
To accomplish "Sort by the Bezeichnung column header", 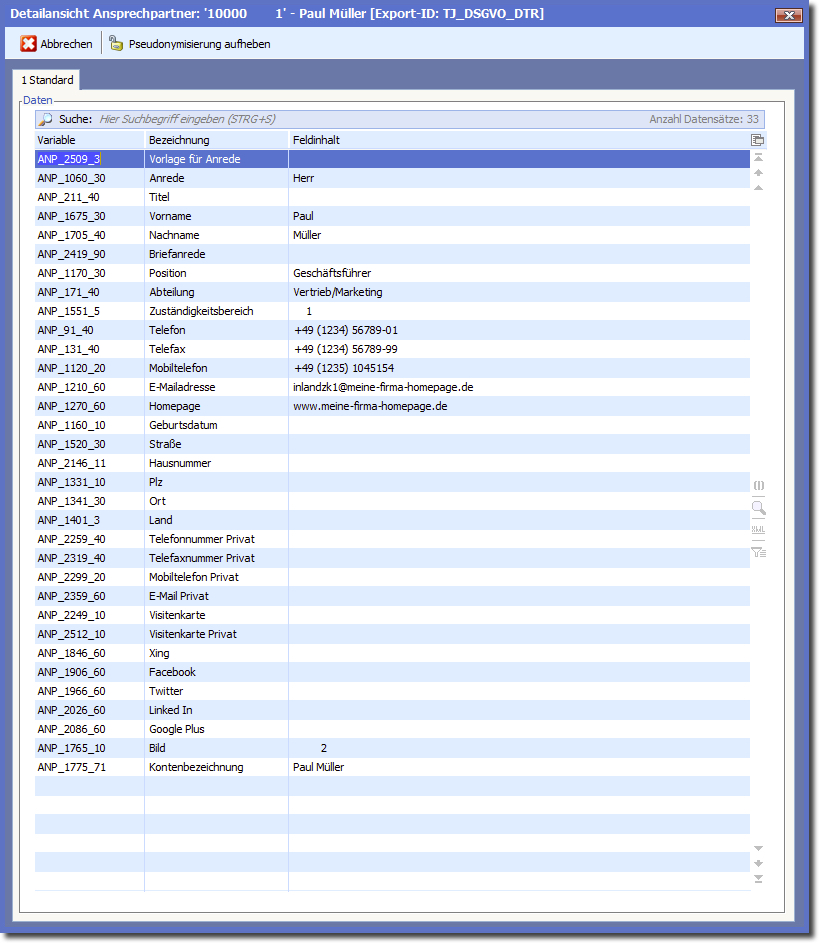I will [216, 140].
